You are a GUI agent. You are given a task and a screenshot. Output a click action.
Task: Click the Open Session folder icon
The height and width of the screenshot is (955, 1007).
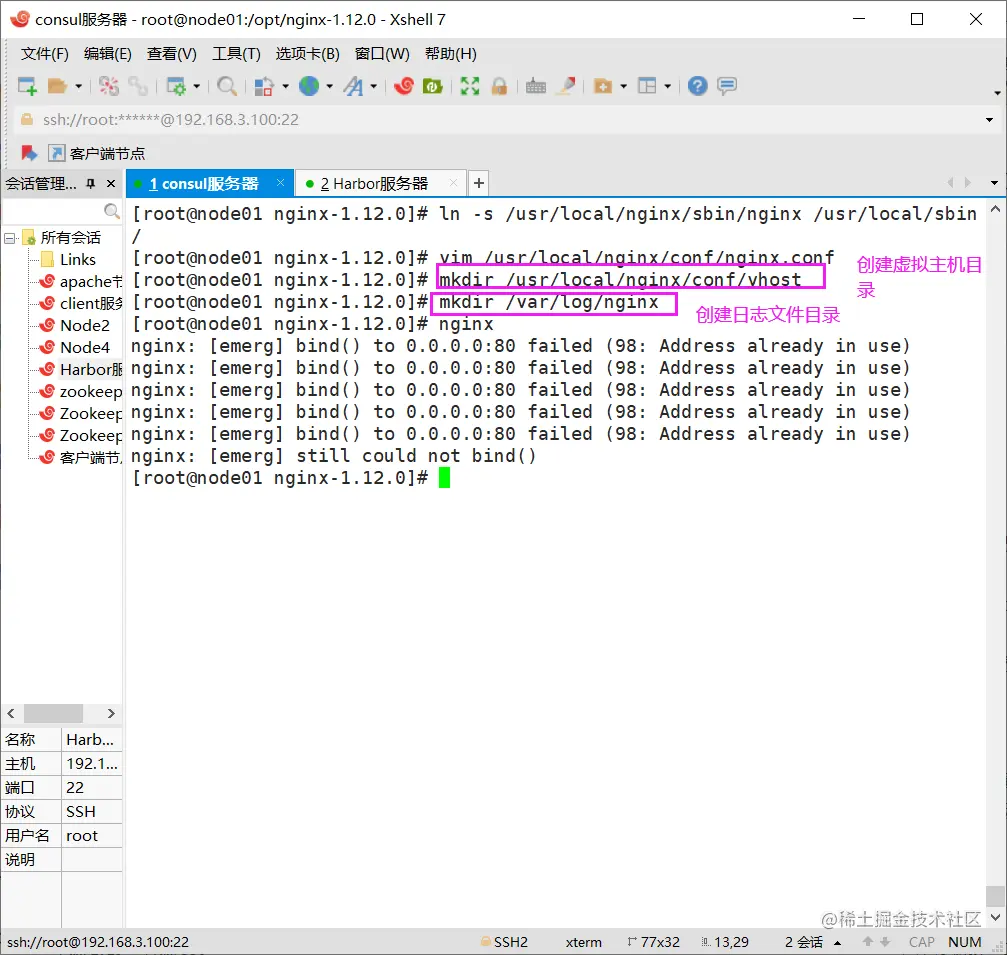[x=57, y=86]
